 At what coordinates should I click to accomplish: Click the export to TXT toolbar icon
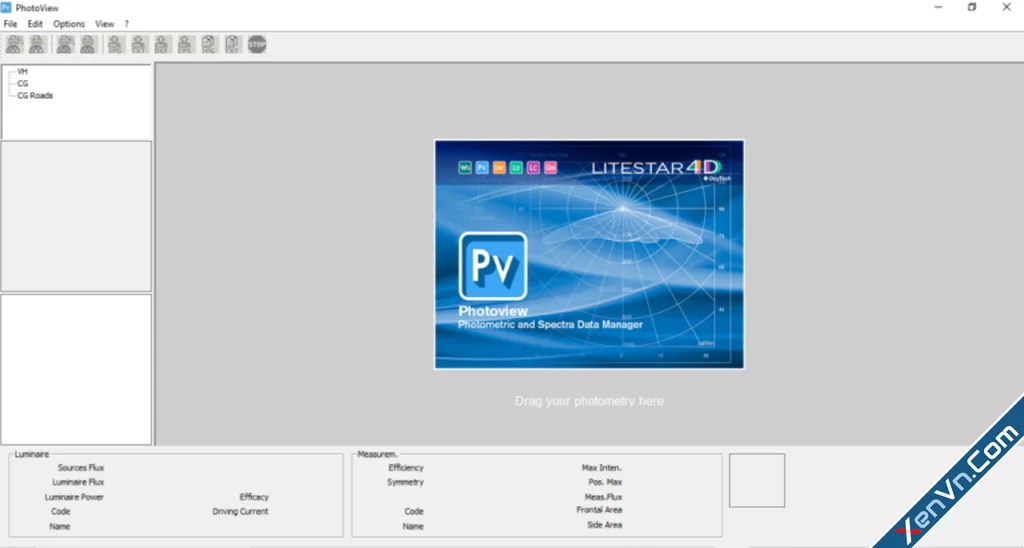tap(139, 44)
